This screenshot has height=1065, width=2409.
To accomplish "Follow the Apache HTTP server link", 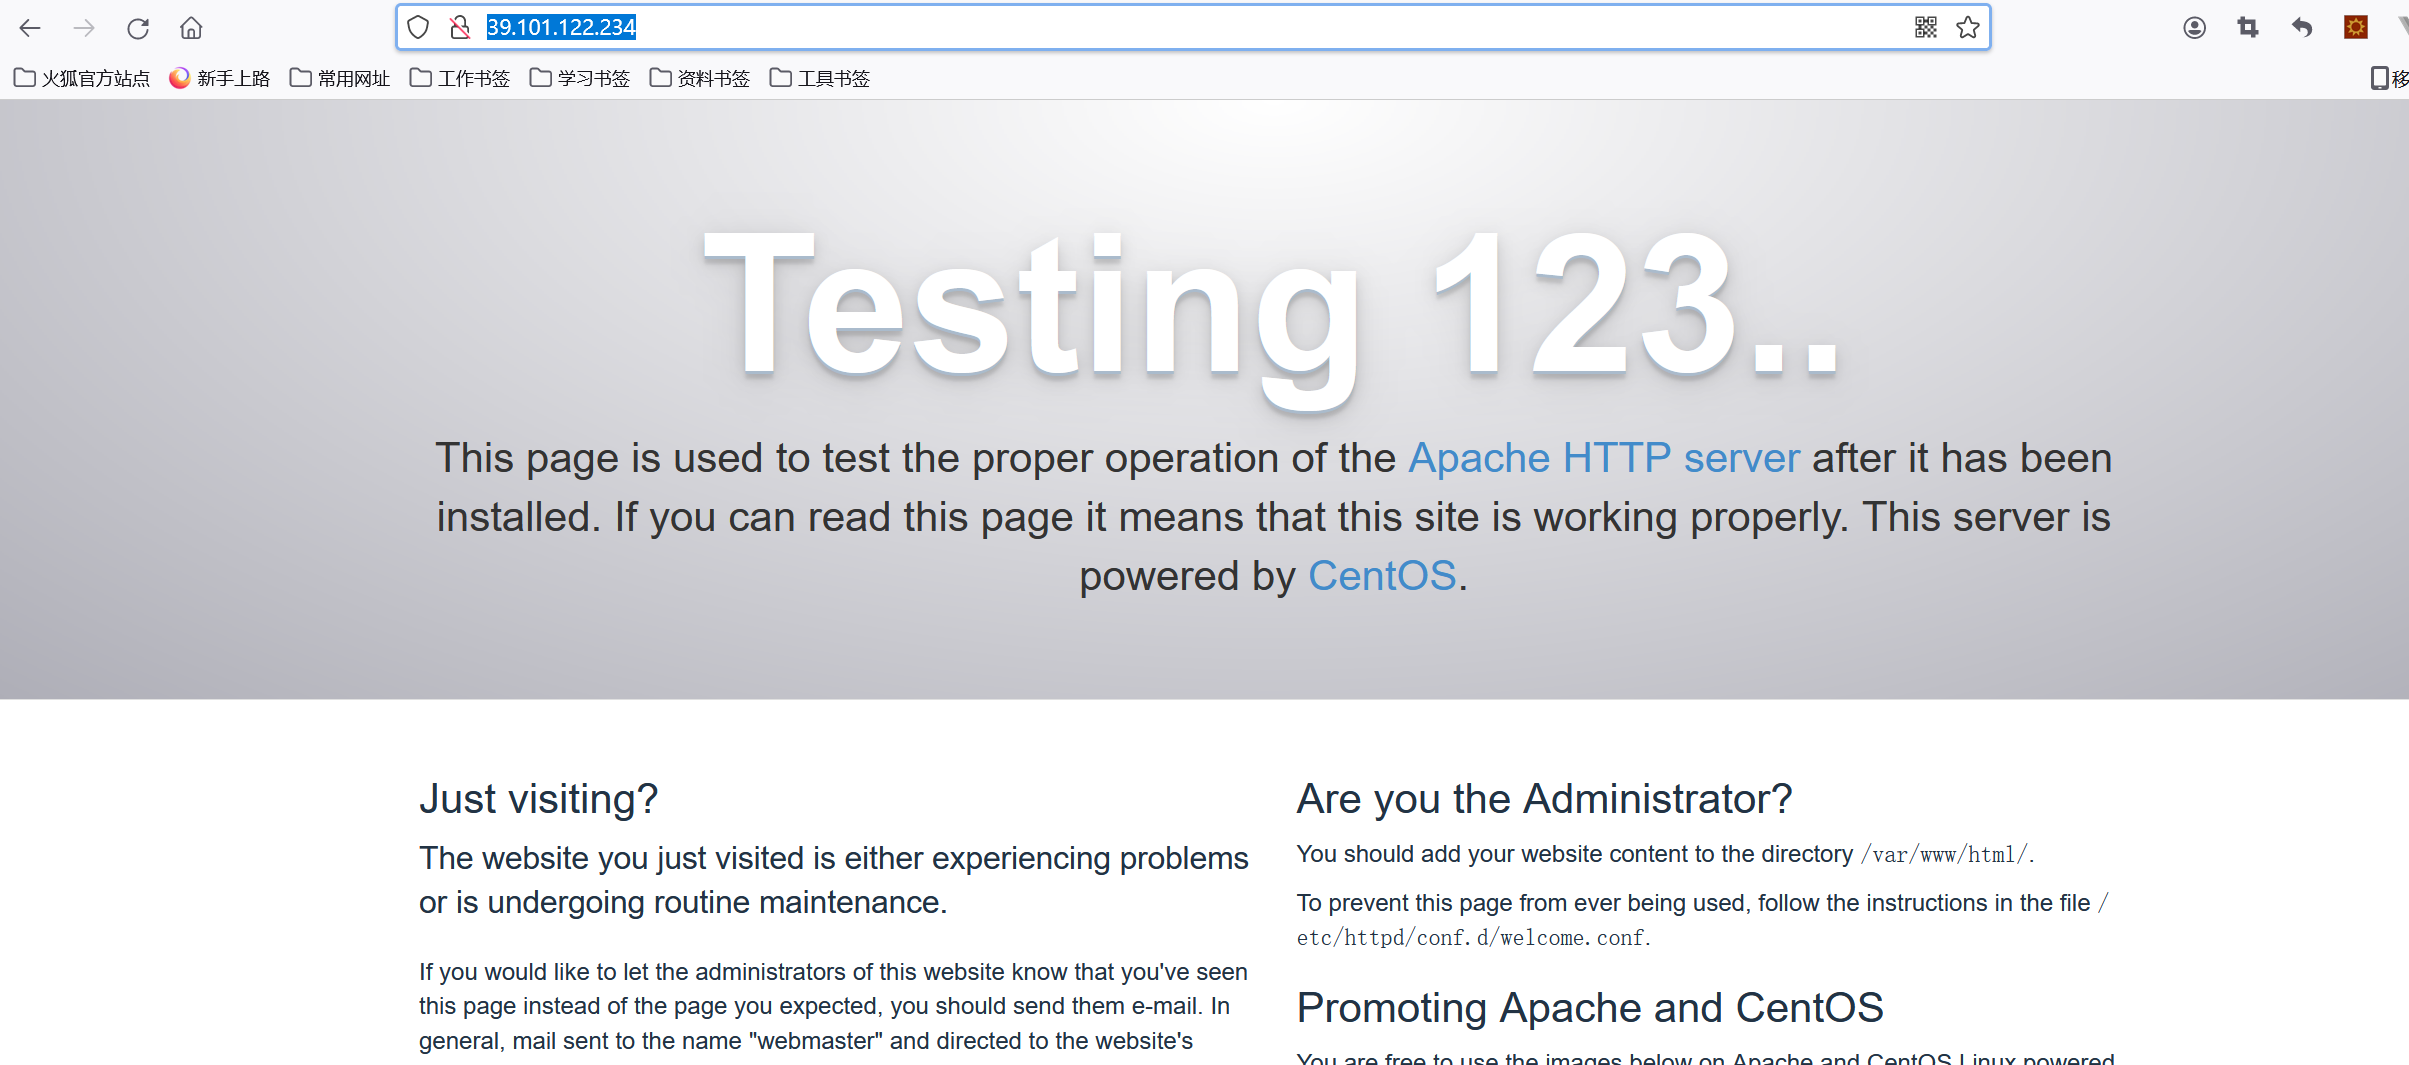I will pos(1604,458).
